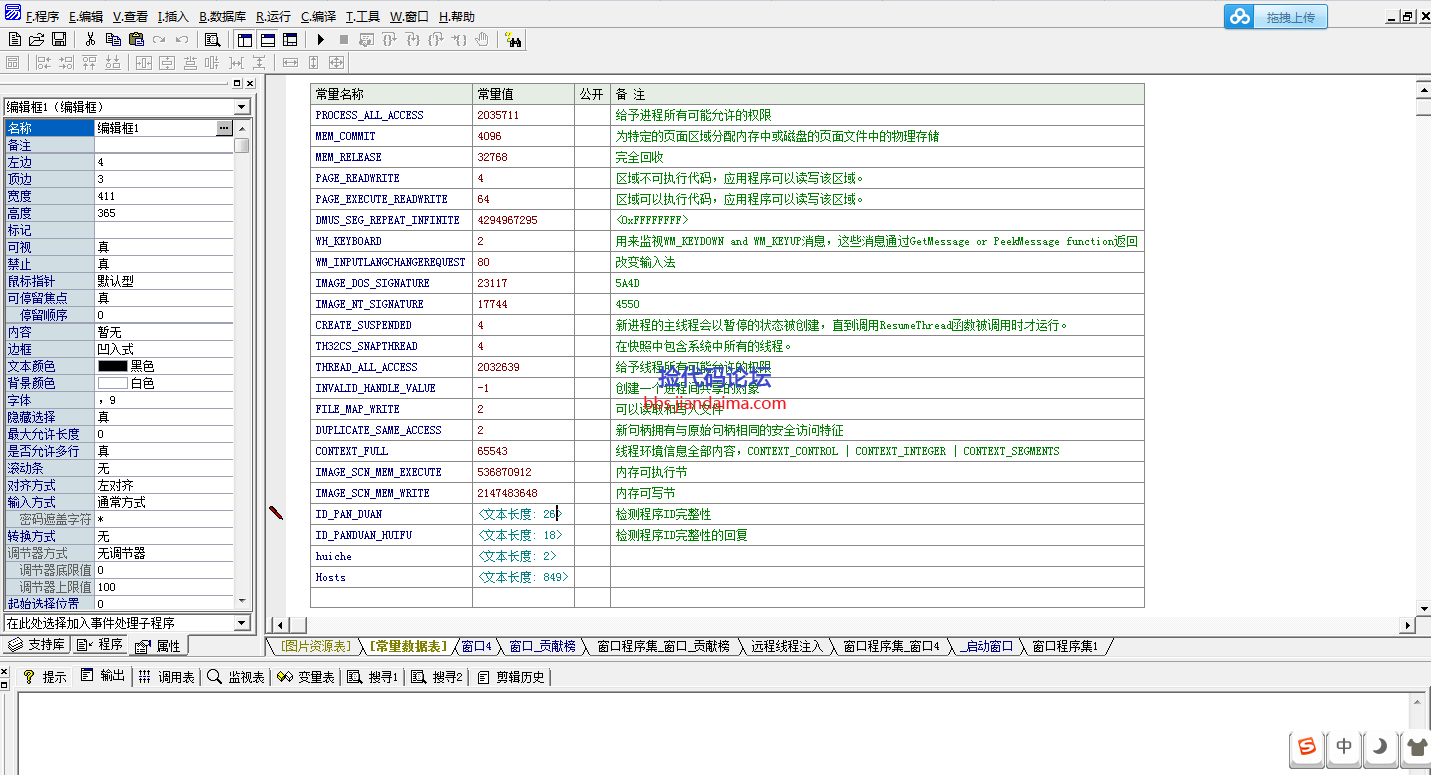Click the align-left edges layout icon

coord(43,63)
